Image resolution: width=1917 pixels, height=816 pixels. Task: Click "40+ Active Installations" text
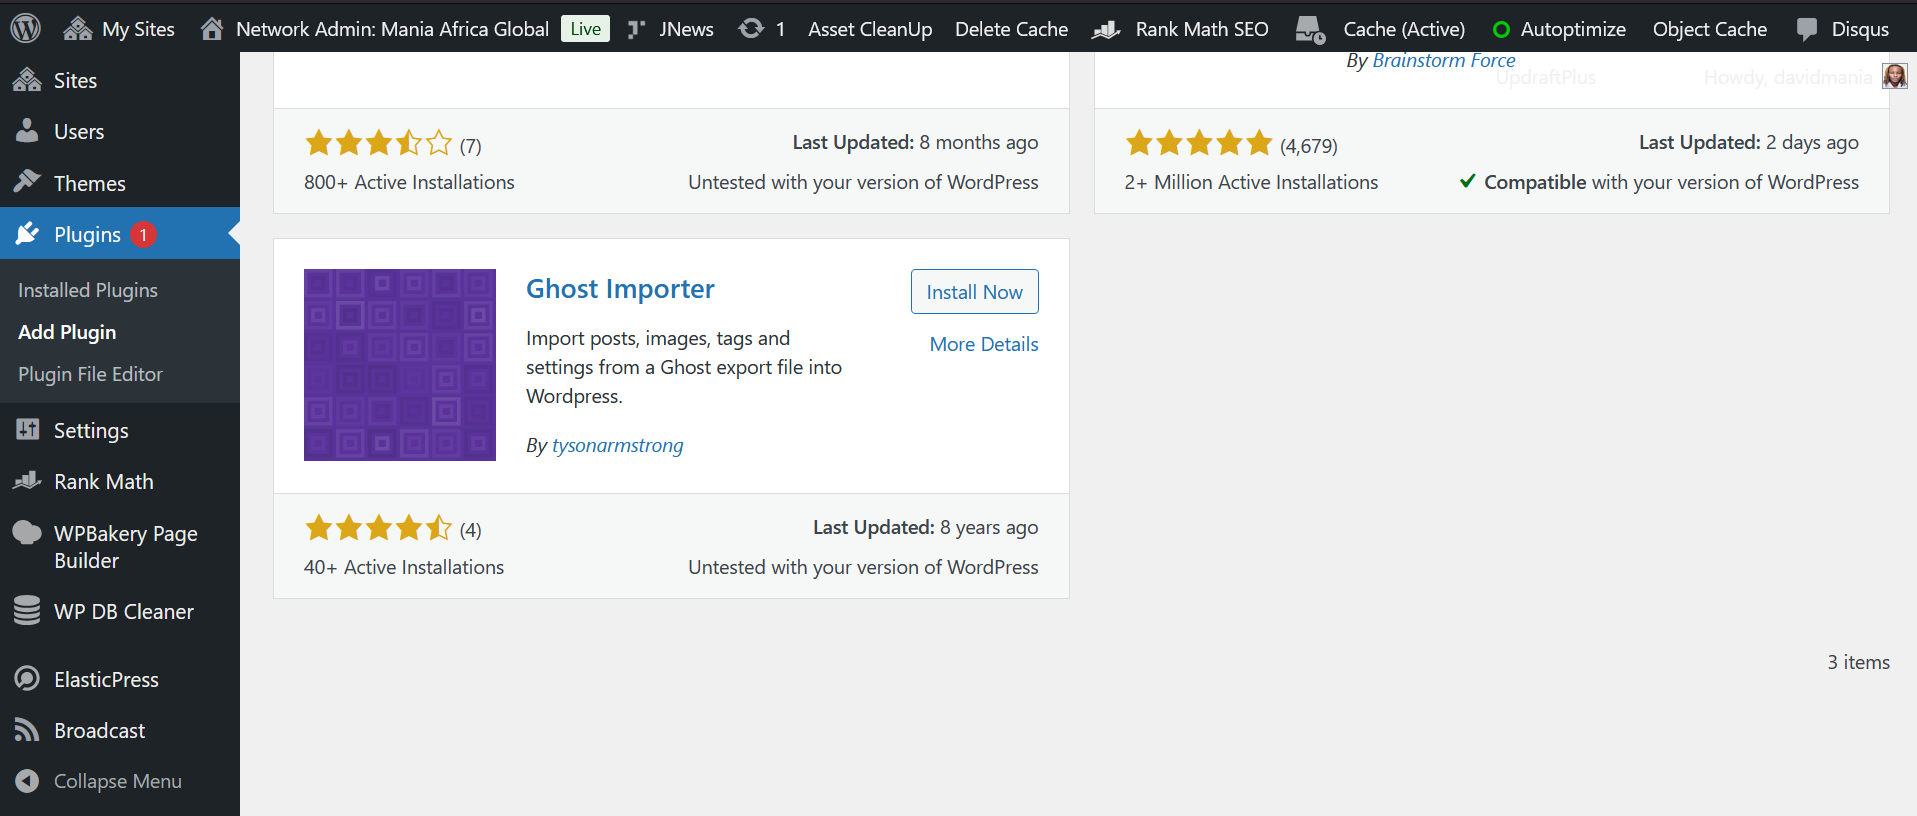[404, 567]
